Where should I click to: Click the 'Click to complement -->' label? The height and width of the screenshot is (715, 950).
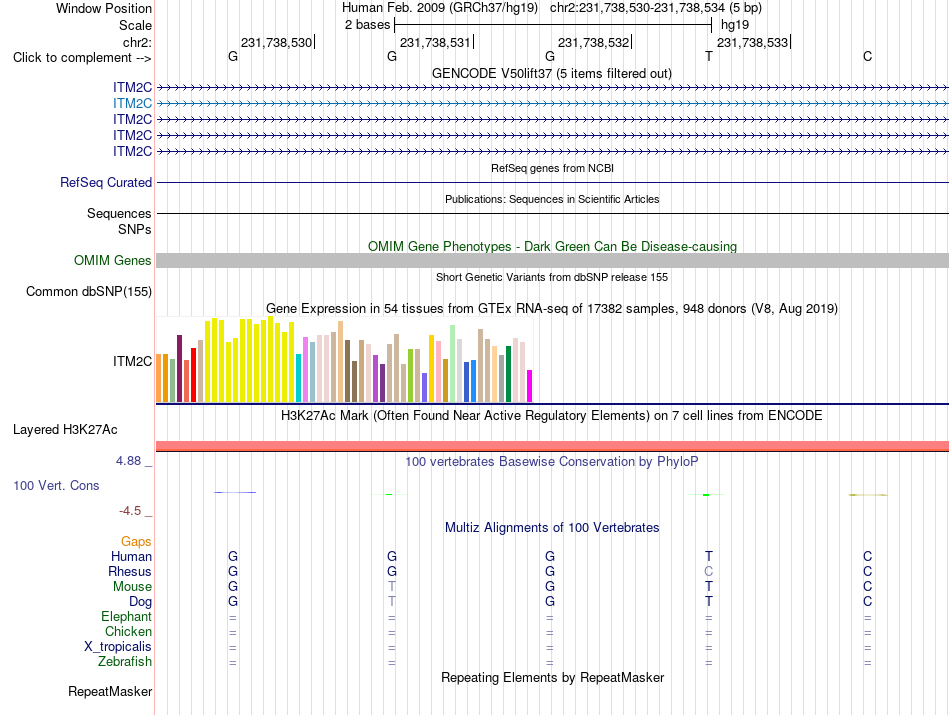click(x=82, y=58)
